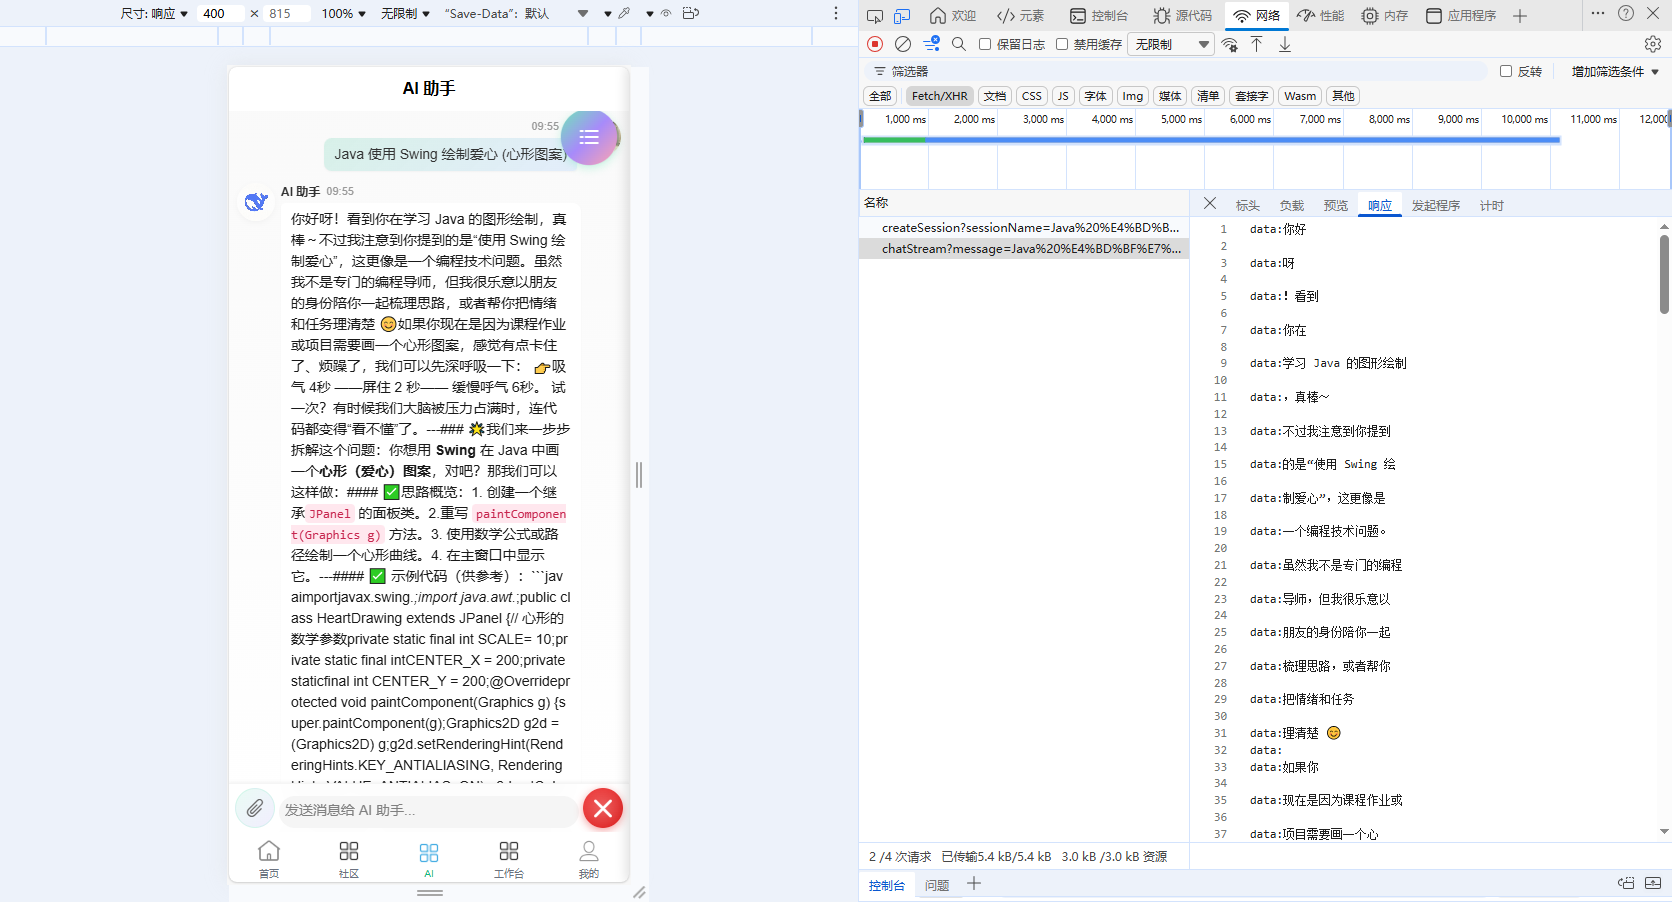1672x902 pixels.
Task: Click the network filter toggle icon
Action: tap(931, 44)
